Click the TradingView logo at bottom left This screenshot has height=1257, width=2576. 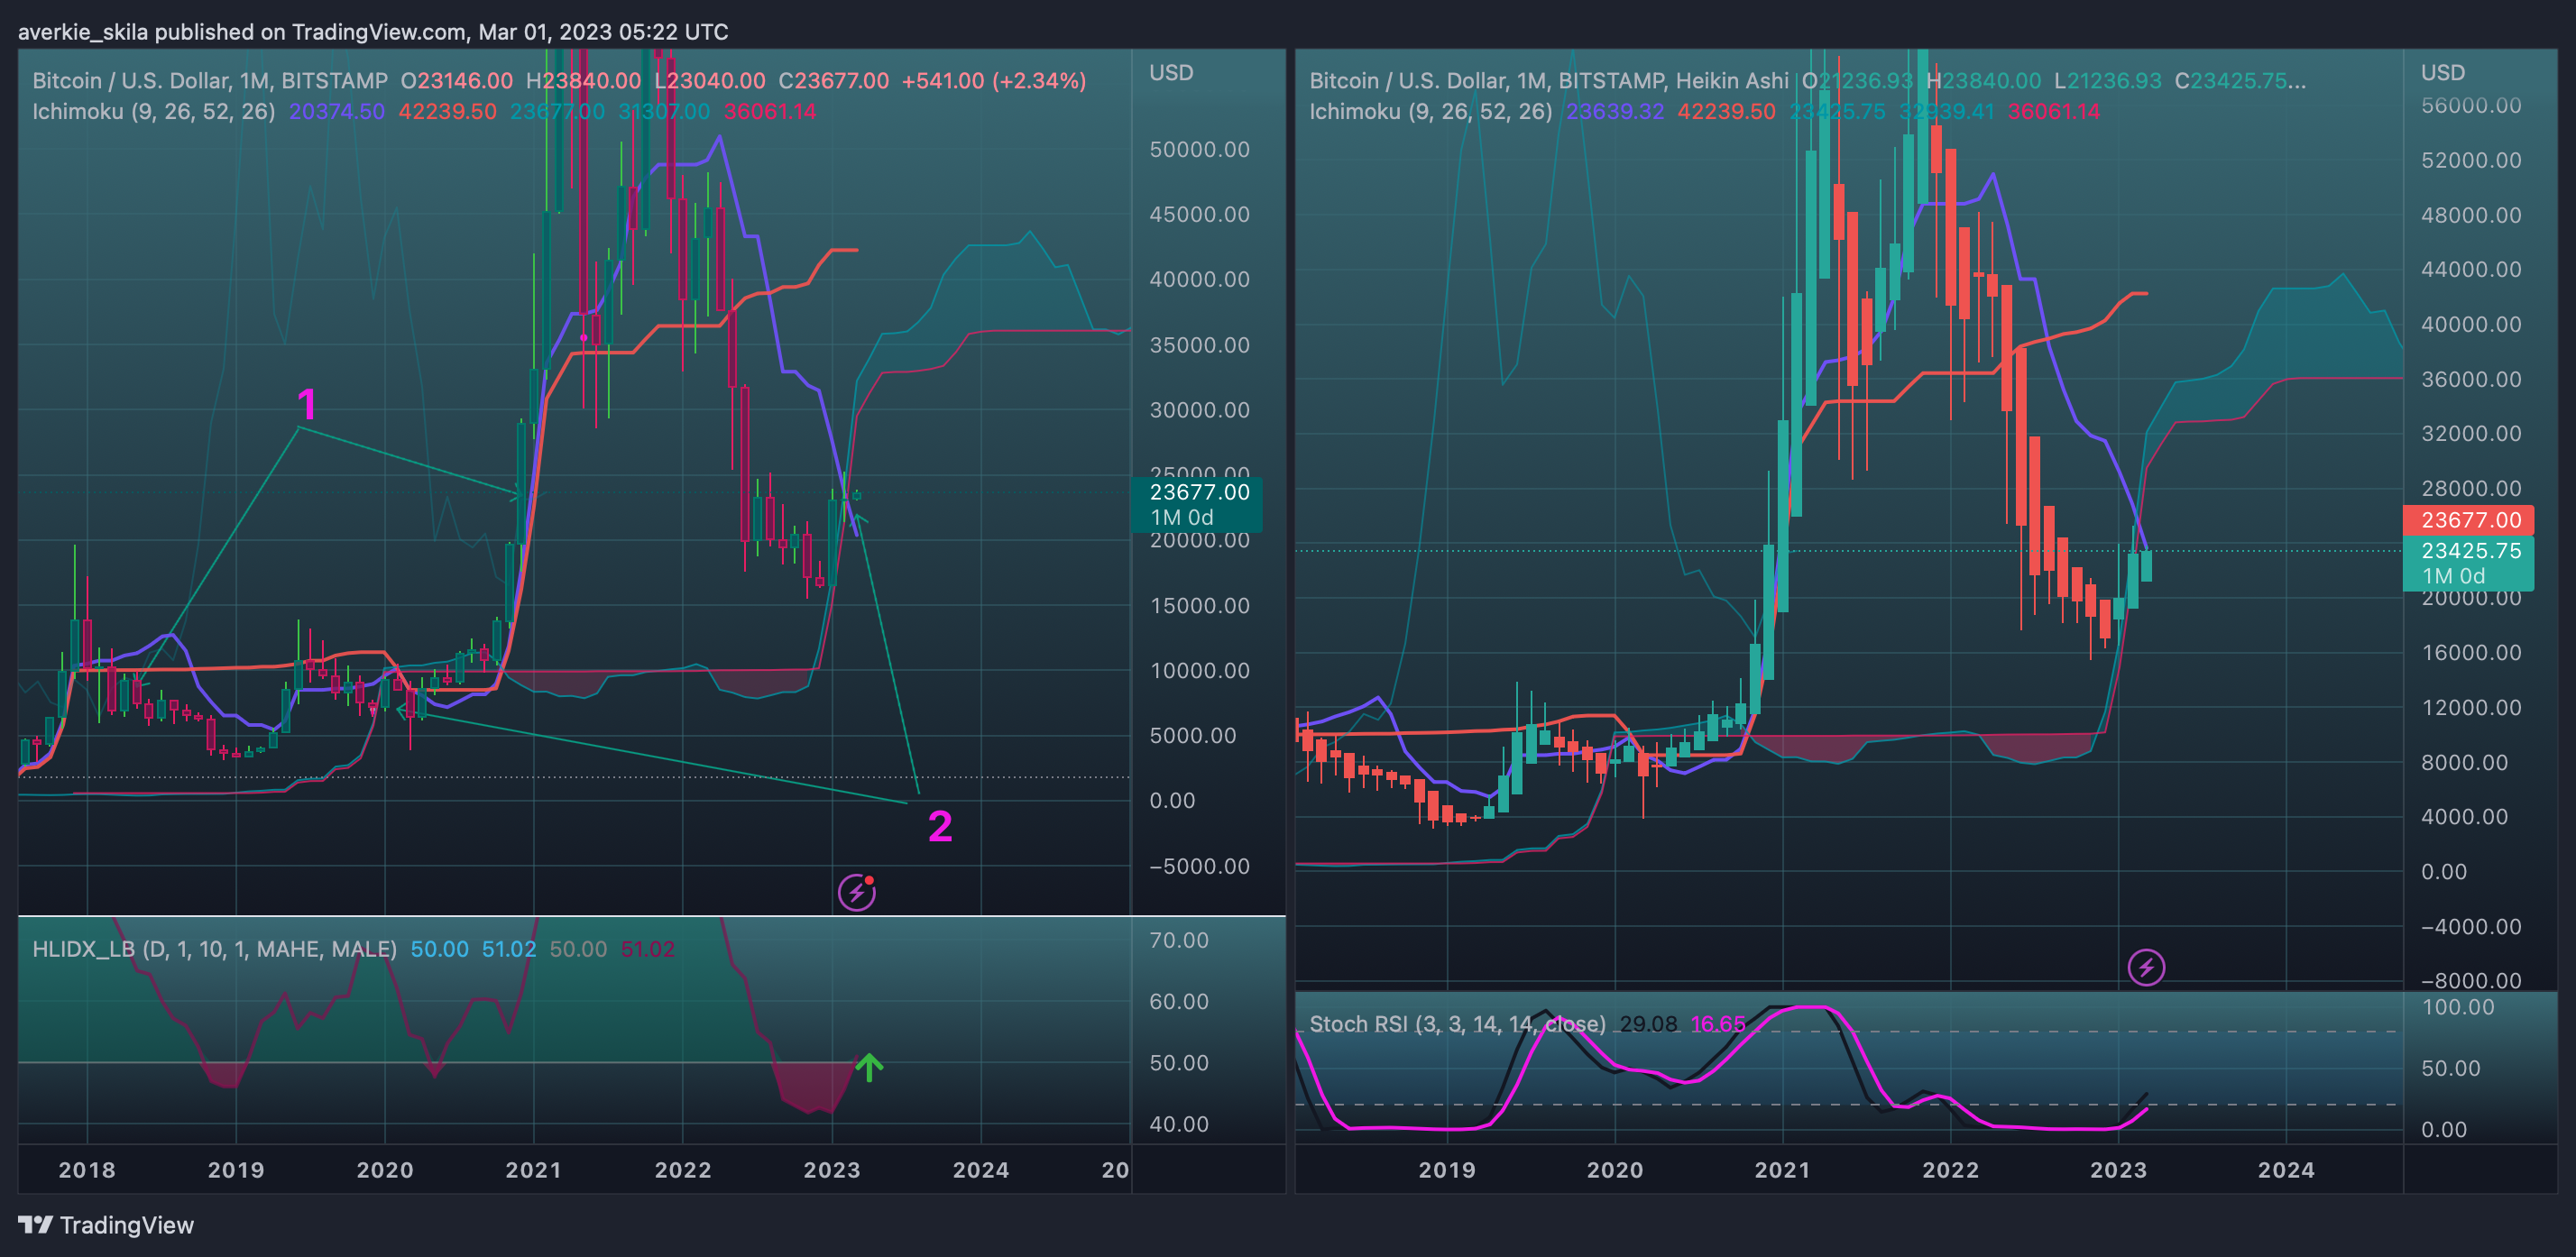click(106, 1225)
